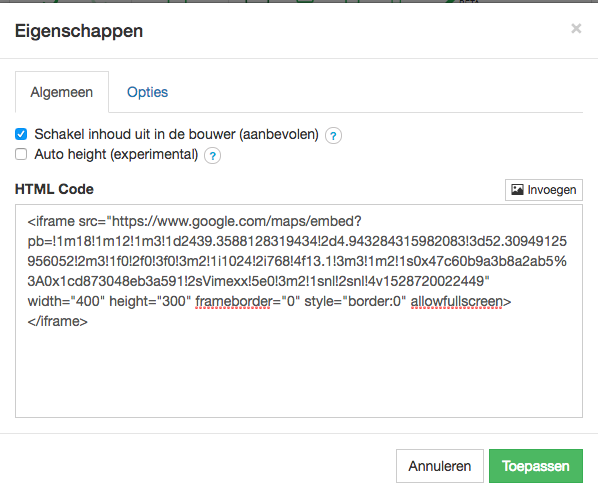Image resolution: width=598 pixels, height=498 pixels.
Task: Click the Invoegen button
Action: coord(544,190)
